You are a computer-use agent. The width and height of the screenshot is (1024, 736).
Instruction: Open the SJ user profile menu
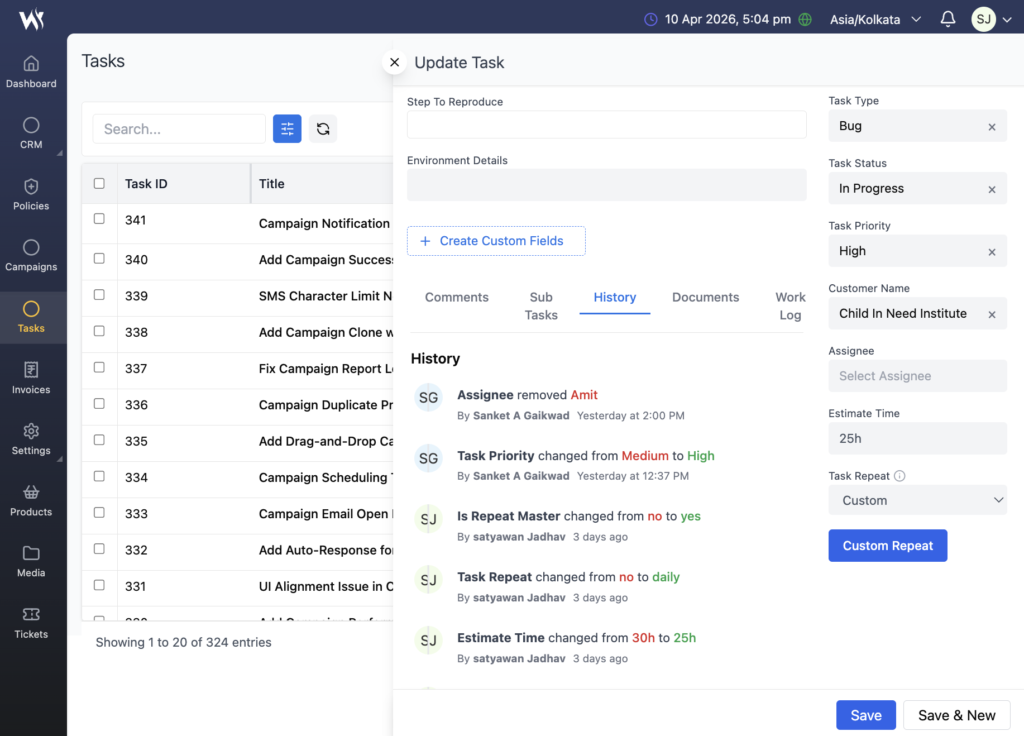tap(989, 19)
